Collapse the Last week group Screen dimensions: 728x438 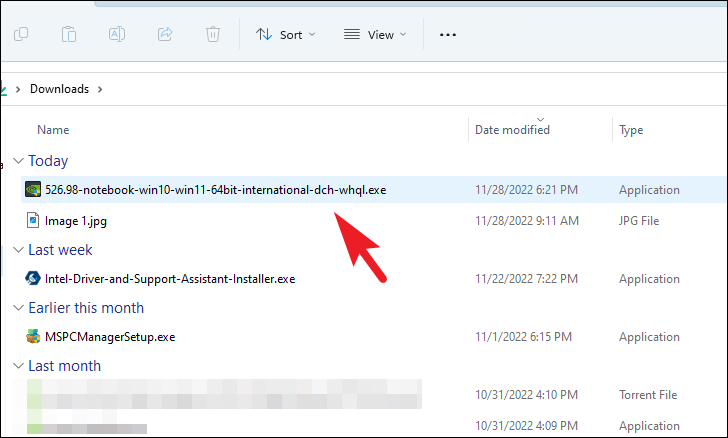click(x=18, y=250)
